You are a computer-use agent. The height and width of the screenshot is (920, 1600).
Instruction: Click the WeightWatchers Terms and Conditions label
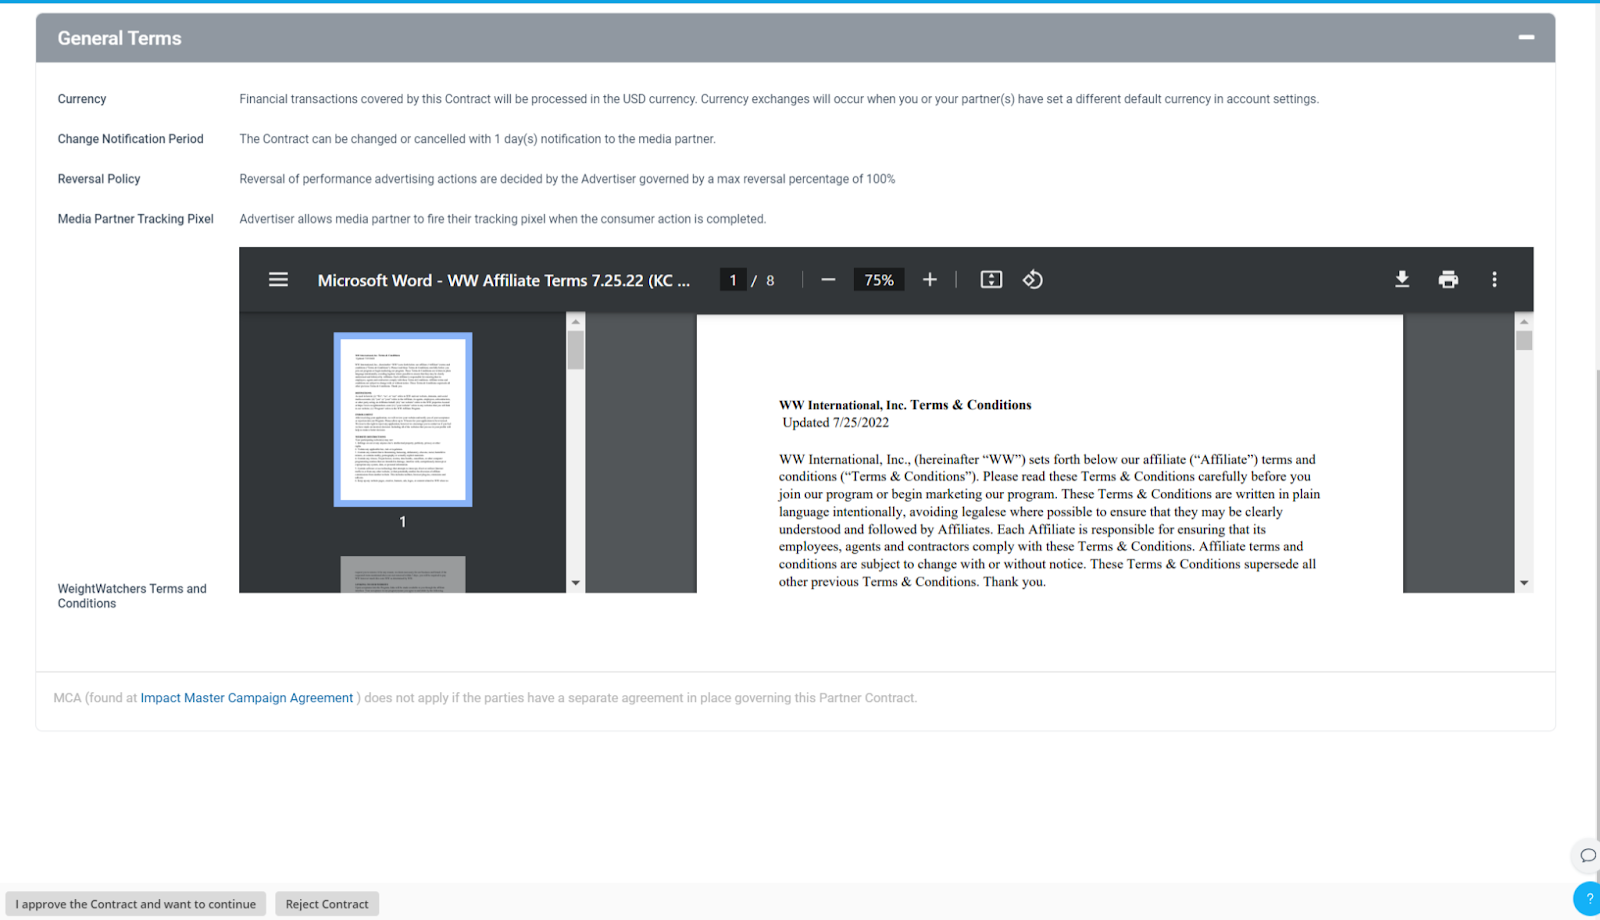(132, 596)
